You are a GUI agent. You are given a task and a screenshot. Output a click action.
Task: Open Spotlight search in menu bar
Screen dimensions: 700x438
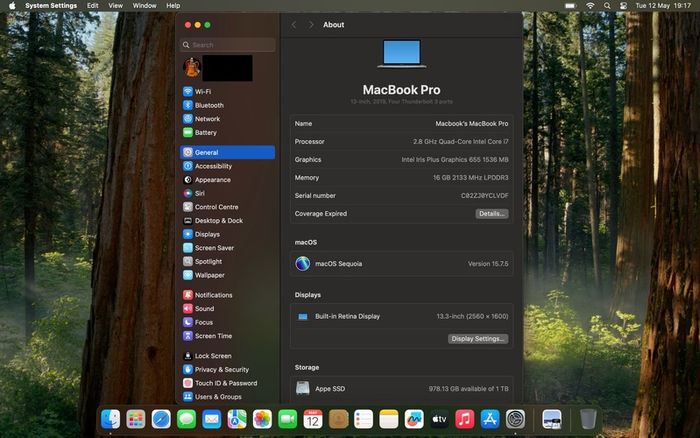(x=607, y=5)
